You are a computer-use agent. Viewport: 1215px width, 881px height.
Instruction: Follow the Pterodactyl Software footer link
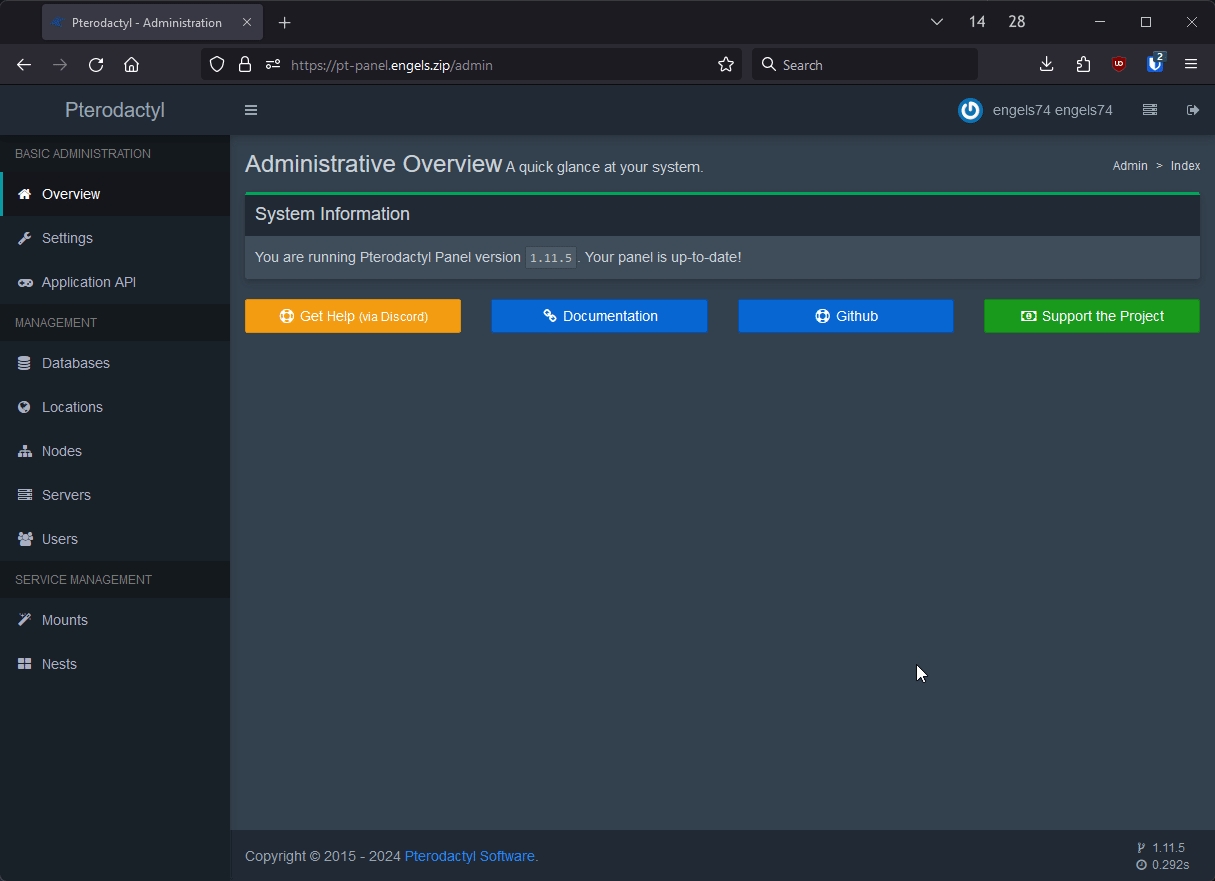point(471,856)
